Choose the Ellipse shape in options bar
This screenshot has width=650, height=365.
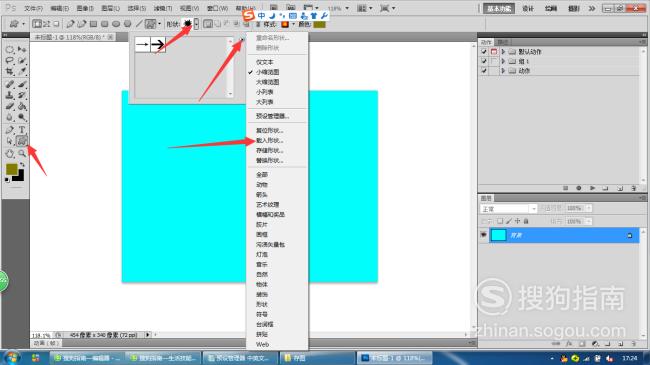pos(116,24)
